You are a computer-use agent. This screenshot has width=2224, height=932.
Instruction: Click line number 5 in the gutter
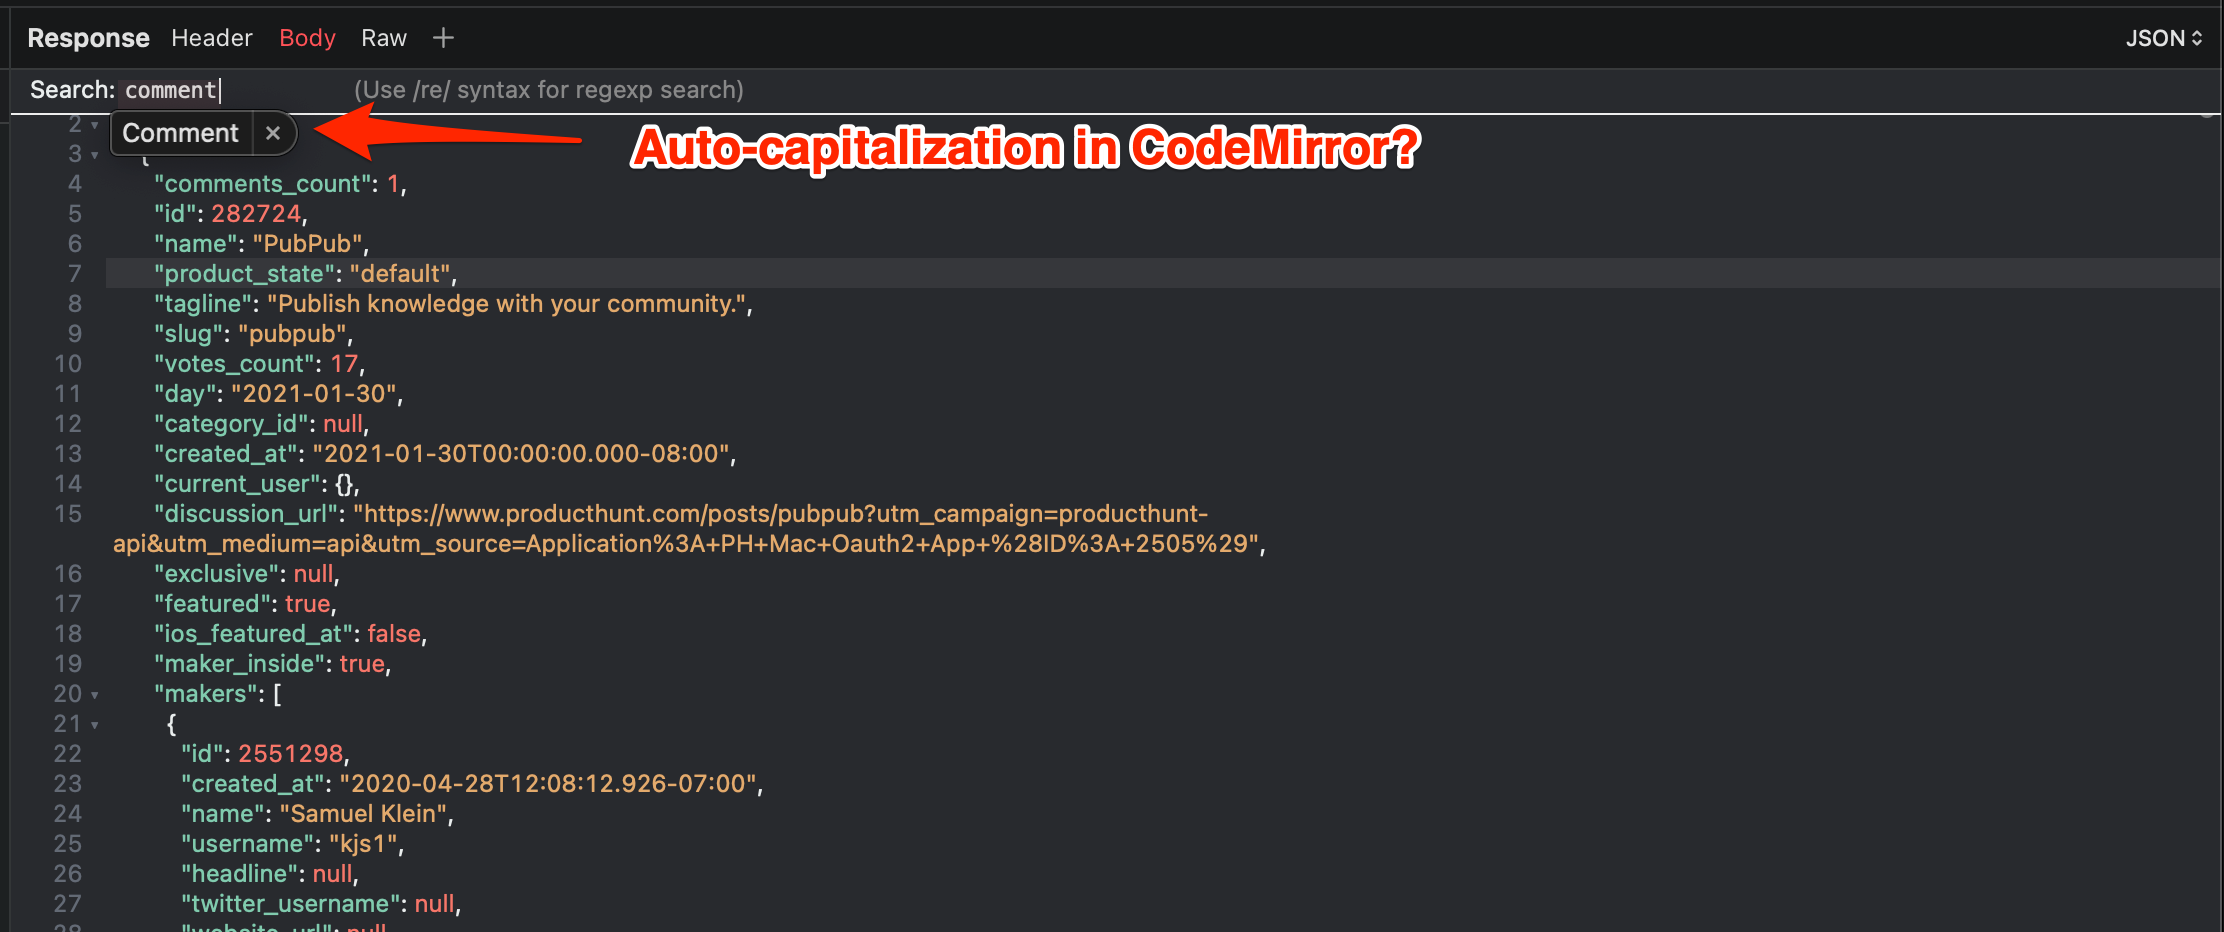74,213
